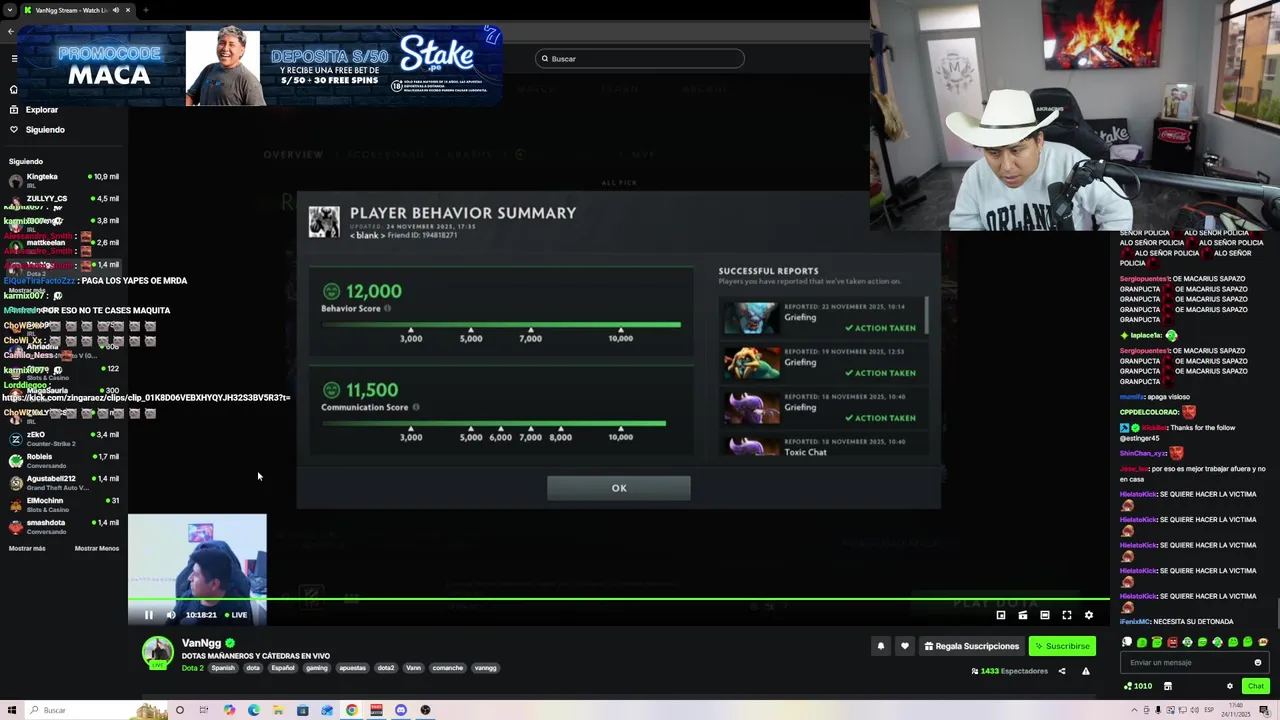1280x720 pixels.
Task: Open the Dota 2 category link
Action: tap(192, 668)
